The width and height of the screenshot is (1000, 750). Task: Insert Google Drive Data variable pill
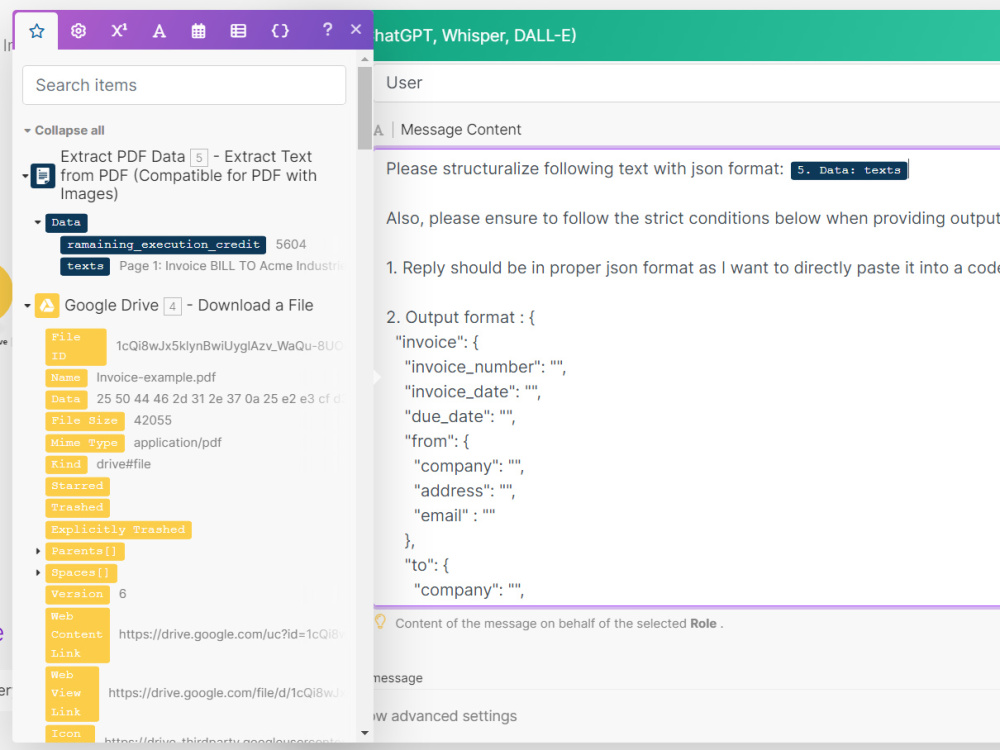click(x=66, y=399)
